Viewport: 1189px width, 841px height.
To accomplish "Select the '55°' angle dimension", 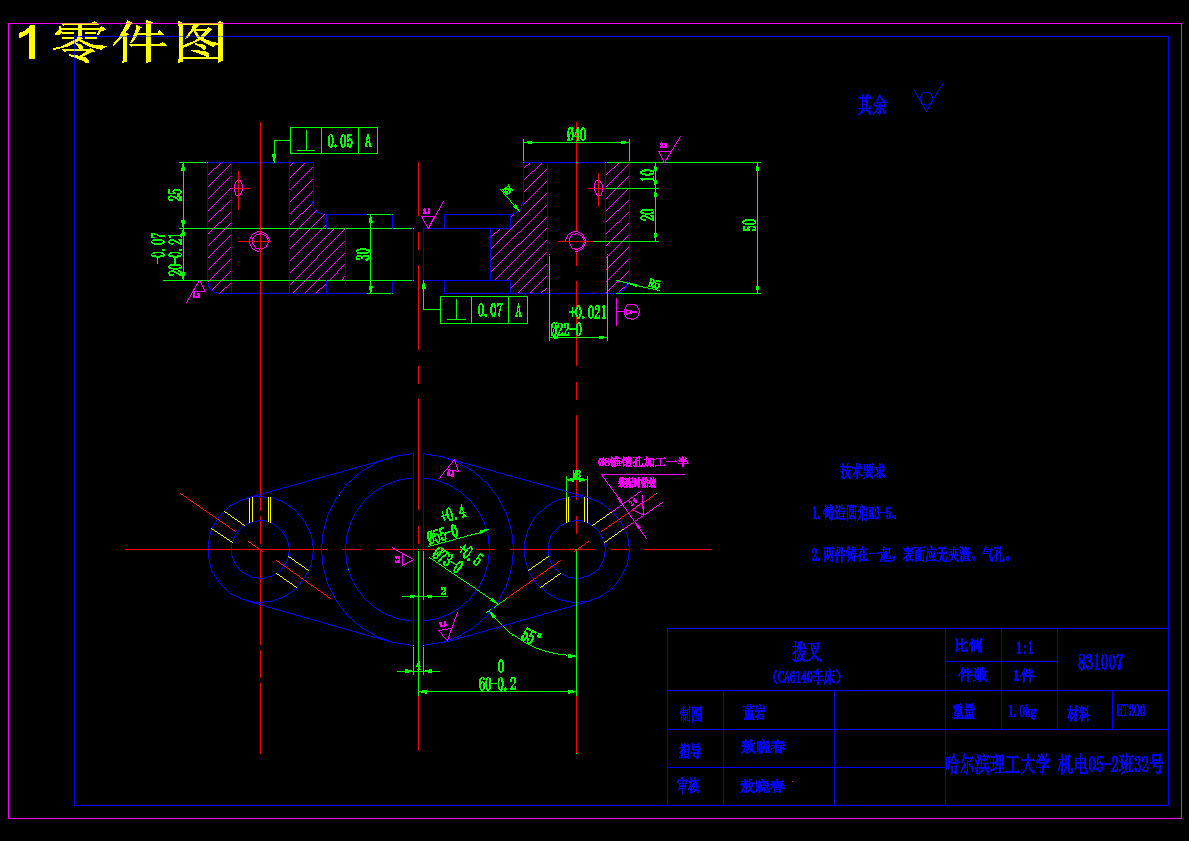I will tap(531, 635).
